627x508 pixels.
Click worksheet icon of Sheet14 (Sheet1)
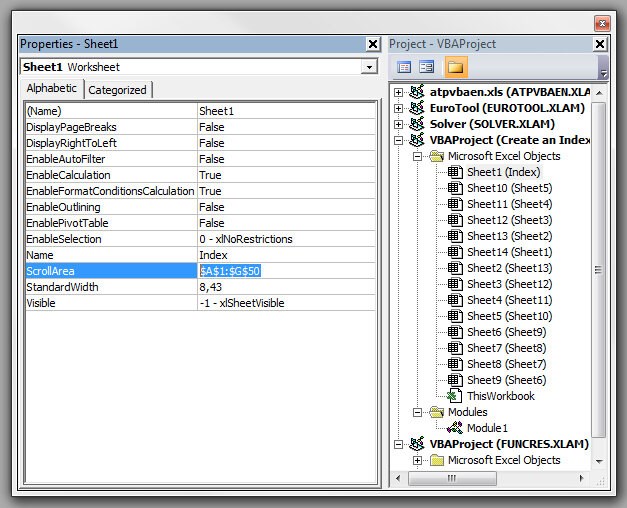(x=455, y=252)
